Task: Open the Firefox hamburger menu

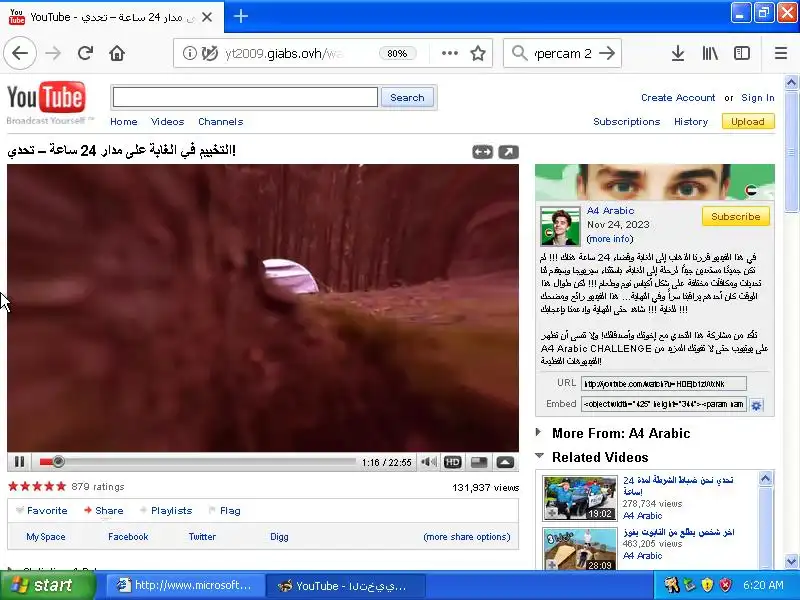Action: point(781,53)
